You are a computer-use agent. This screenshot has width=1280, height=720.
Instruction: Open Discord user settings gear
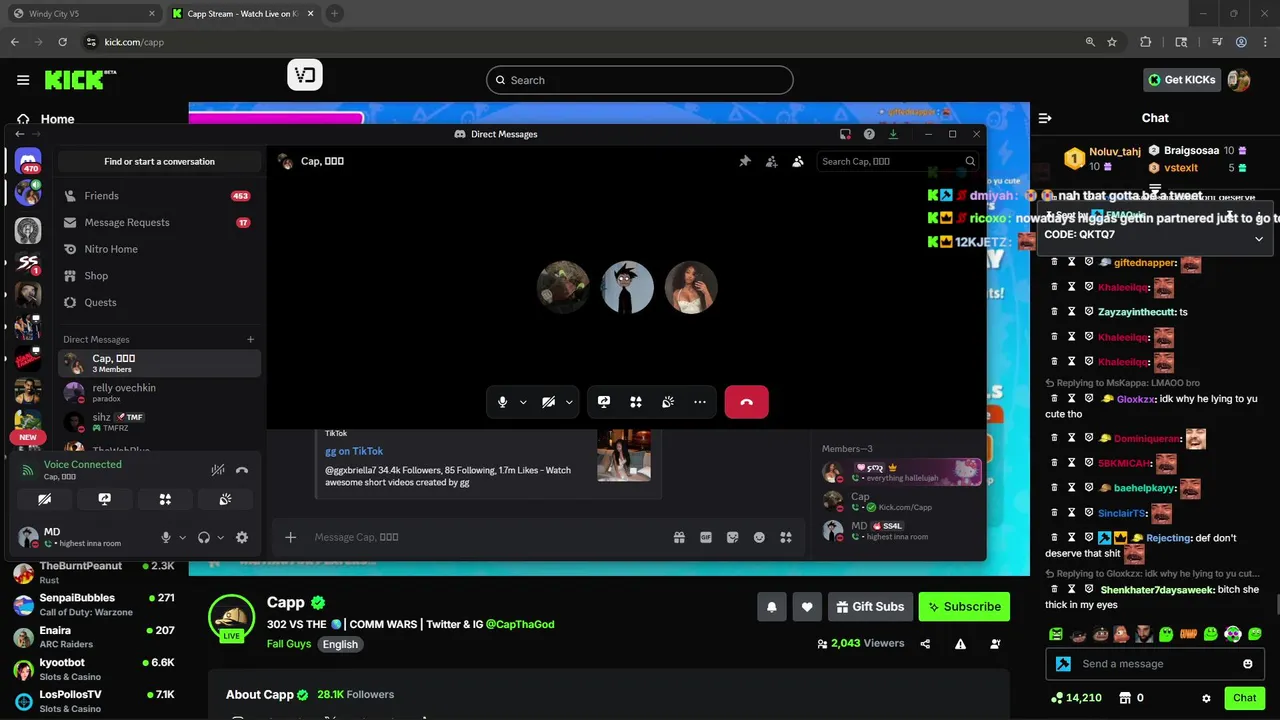[x=242, y=537]
